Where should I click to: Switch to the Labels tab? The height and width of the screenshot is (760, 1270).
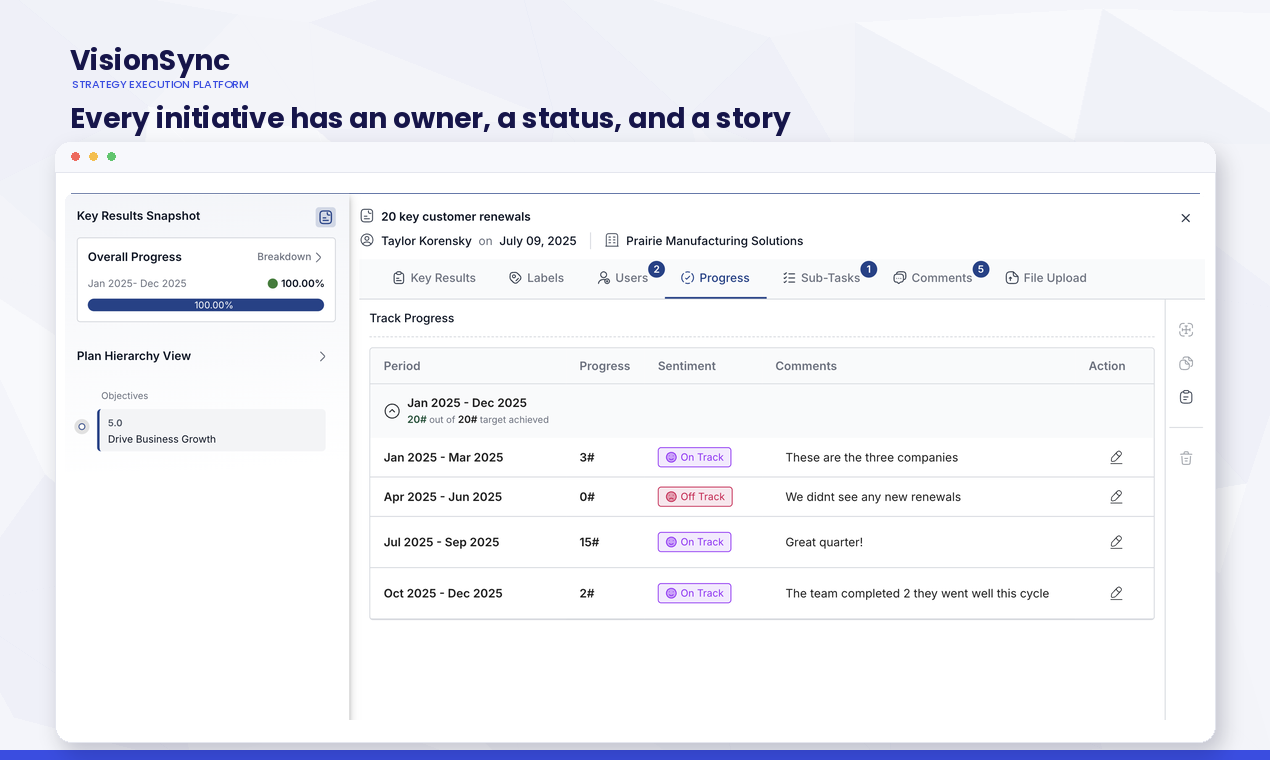[x=536, y=278]
